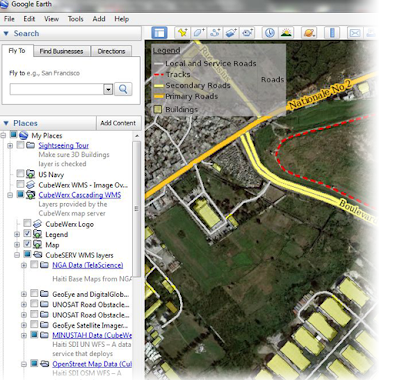Click the search magnifier button
The height and width of the screenshot is (380, 400).
(123, 89)
